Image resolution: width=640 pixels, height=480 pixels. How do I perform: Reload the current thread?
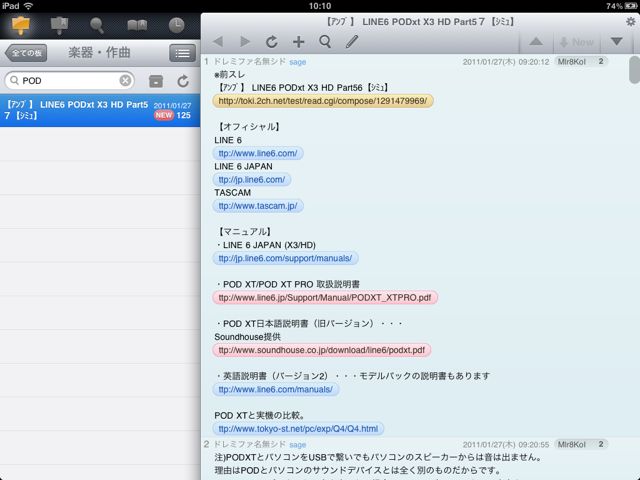(x=272, y=42)
